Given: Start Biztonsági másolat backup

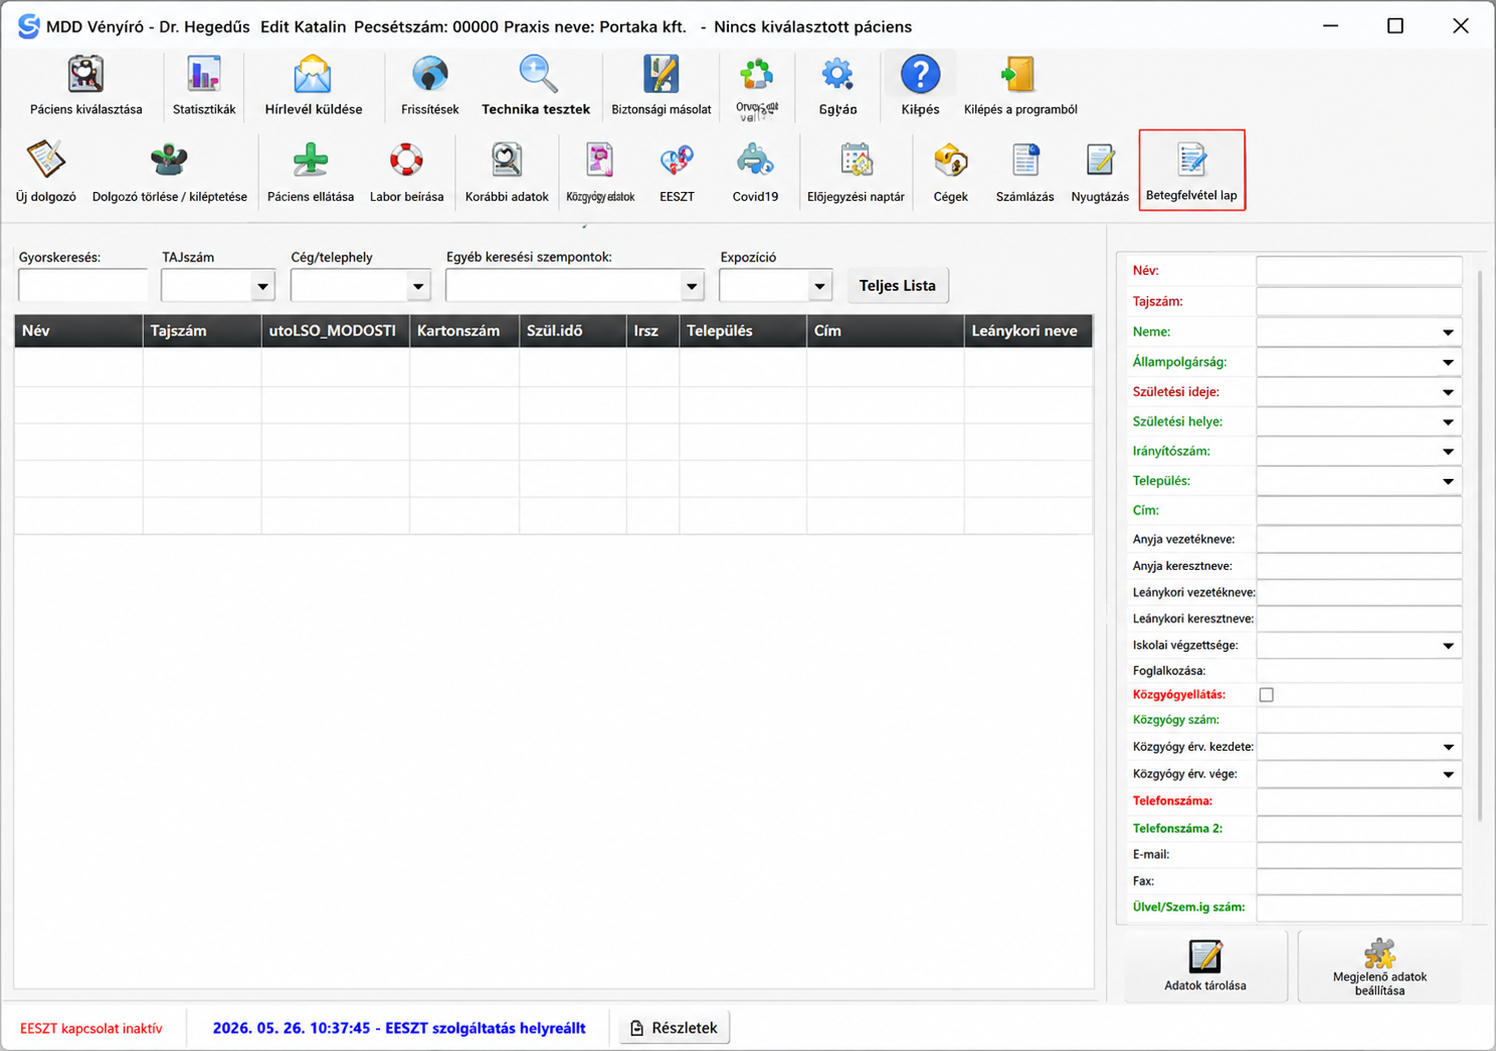Looking at the screenshot, I should click(x=661, y=87).
